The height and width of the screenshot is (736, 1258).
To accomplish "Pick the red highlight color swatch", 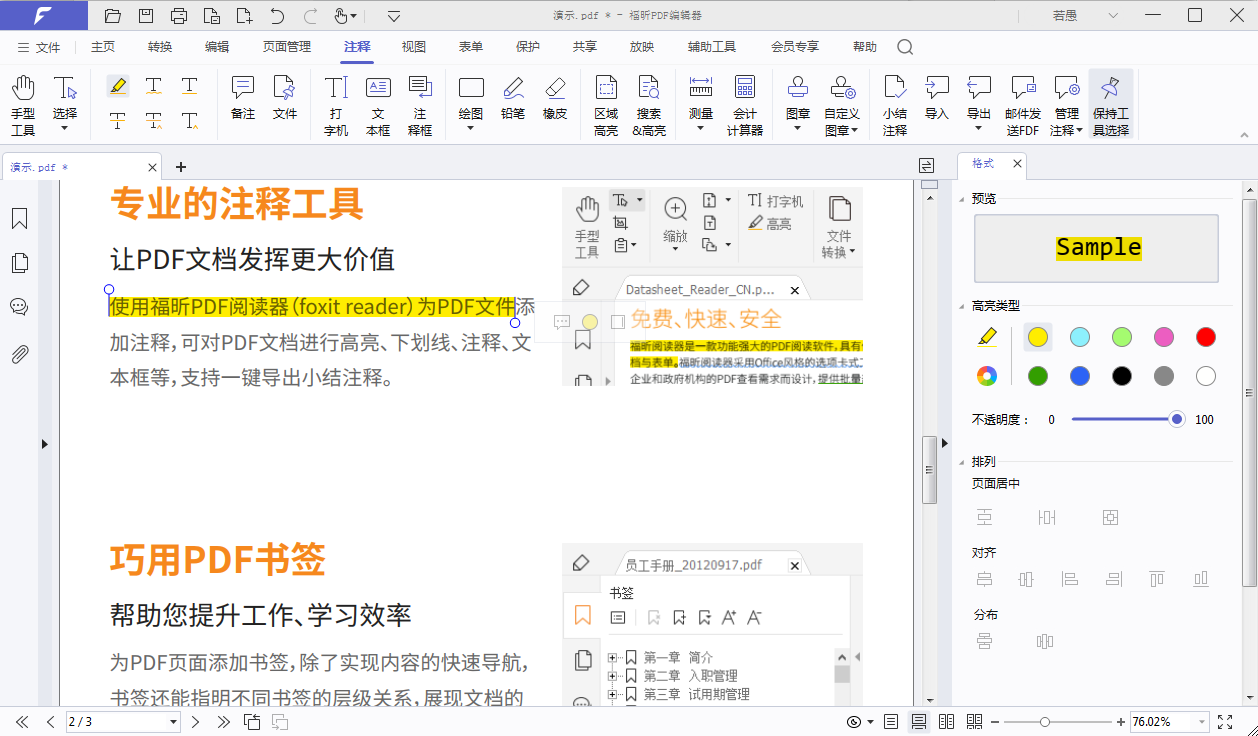I will pyautogui.click(x=1206, y=337).
